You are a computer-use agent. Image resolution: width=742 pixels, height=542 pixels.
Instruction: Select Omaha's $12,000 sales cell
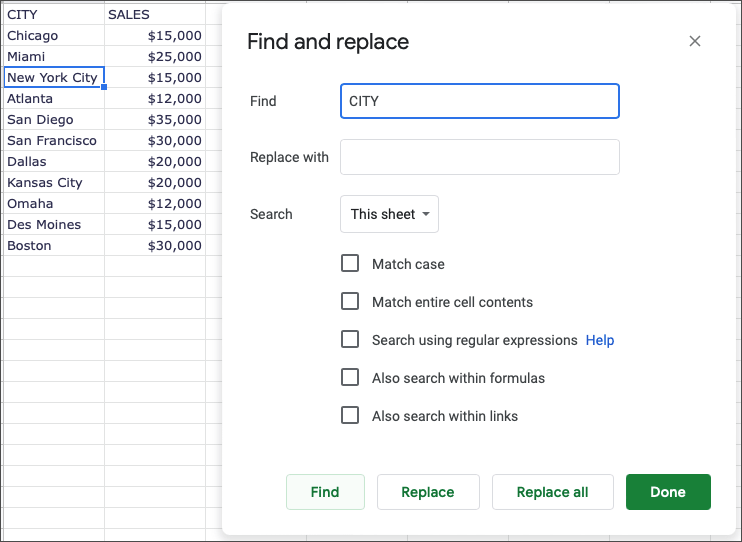pos(155,203)
